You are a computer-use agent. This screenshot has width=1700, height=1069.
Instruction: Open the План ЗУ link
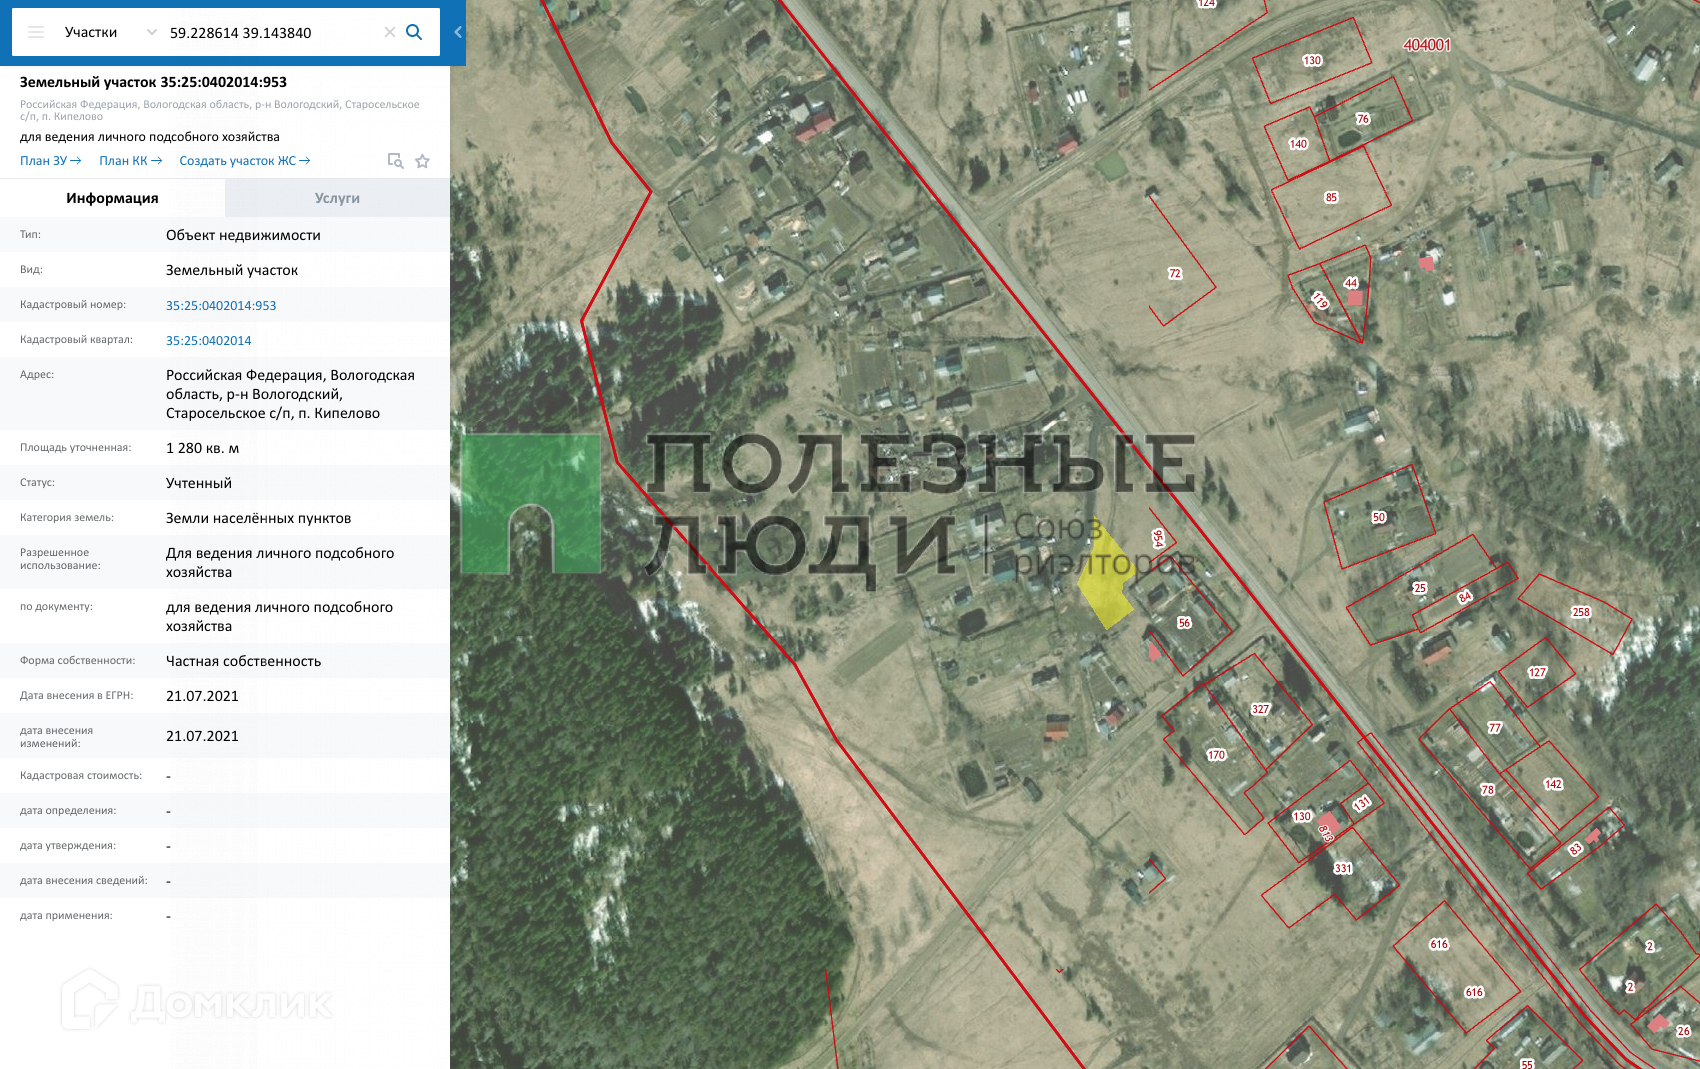coord(50,161)
